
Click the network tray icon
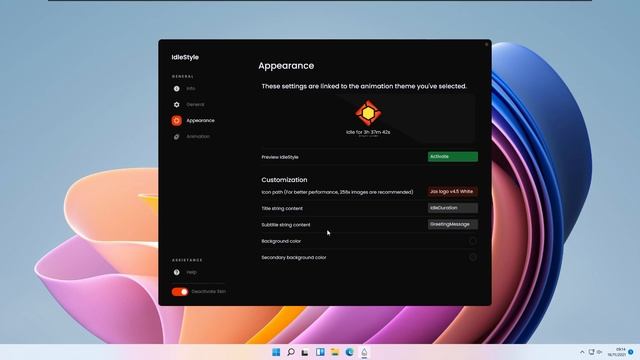[591, 352]
